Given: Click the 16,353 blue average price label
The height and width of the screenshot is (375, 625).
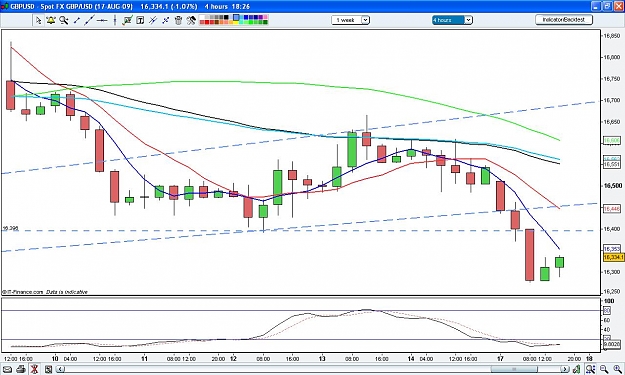Looking at the screenshot, I should (x=612, y=249).
